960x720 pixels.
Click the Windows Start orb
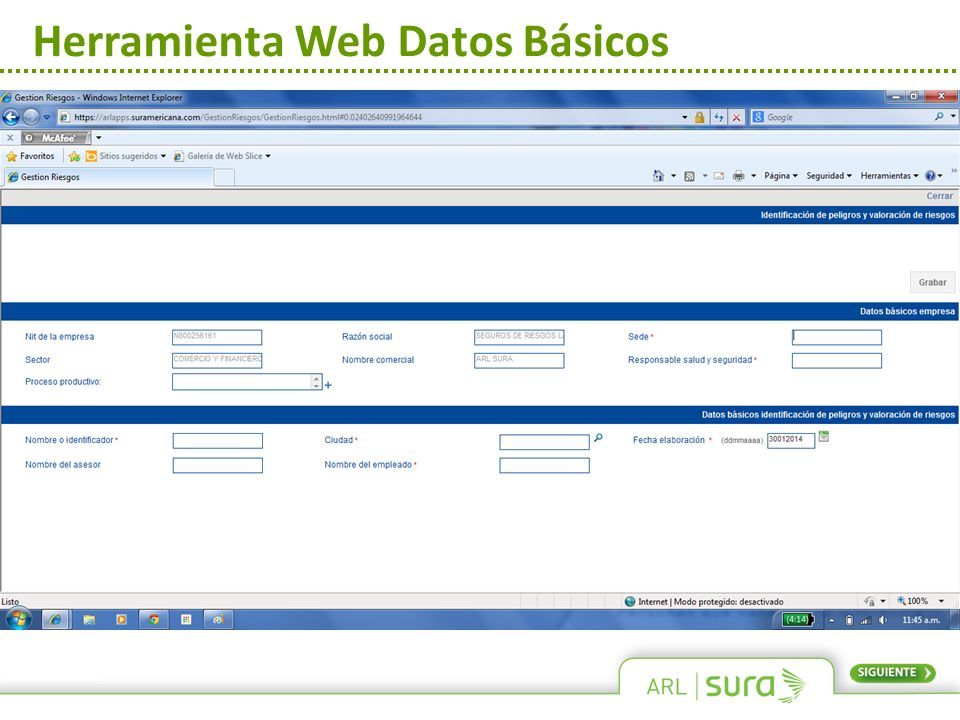click(x=18, y=619)
